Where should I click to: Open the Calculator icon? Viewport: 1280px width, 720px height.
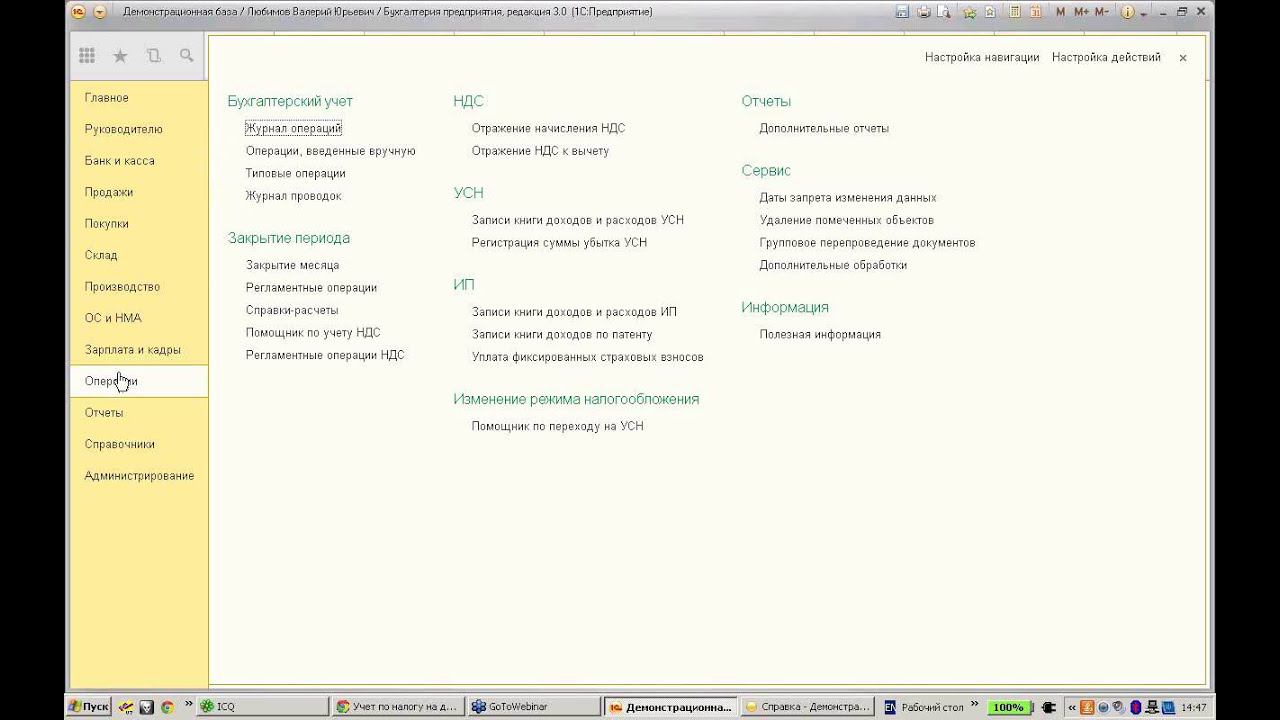1015,12
